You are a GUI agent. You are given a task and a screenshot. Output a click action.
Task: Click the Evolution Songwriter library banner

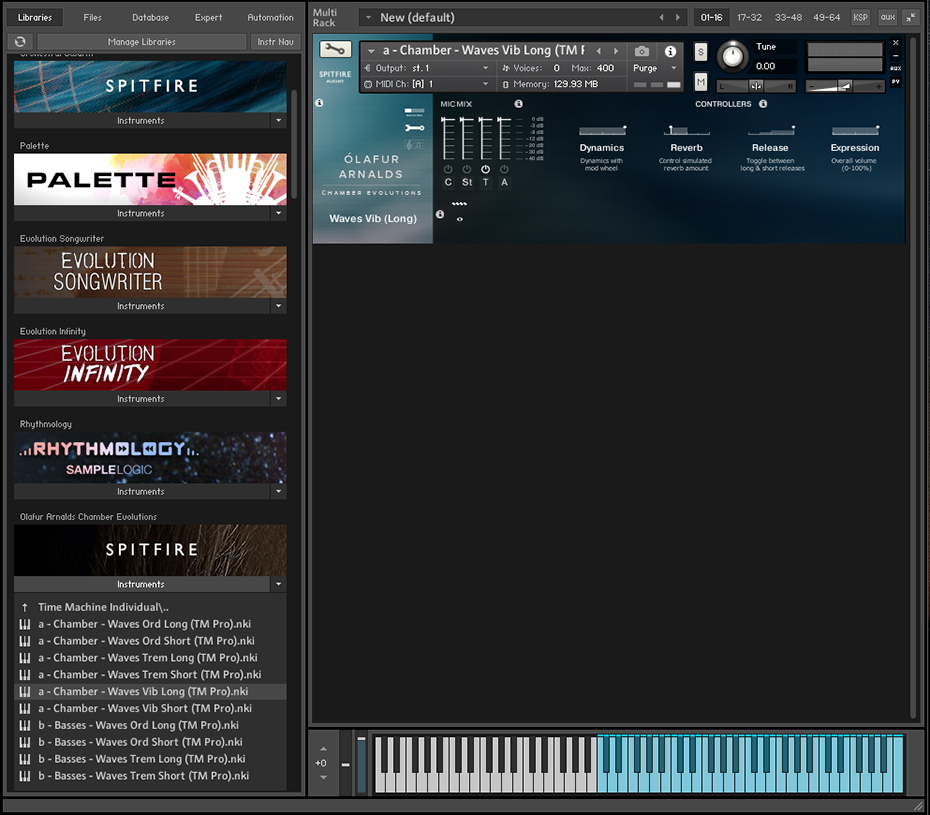[x=150, y=272]
